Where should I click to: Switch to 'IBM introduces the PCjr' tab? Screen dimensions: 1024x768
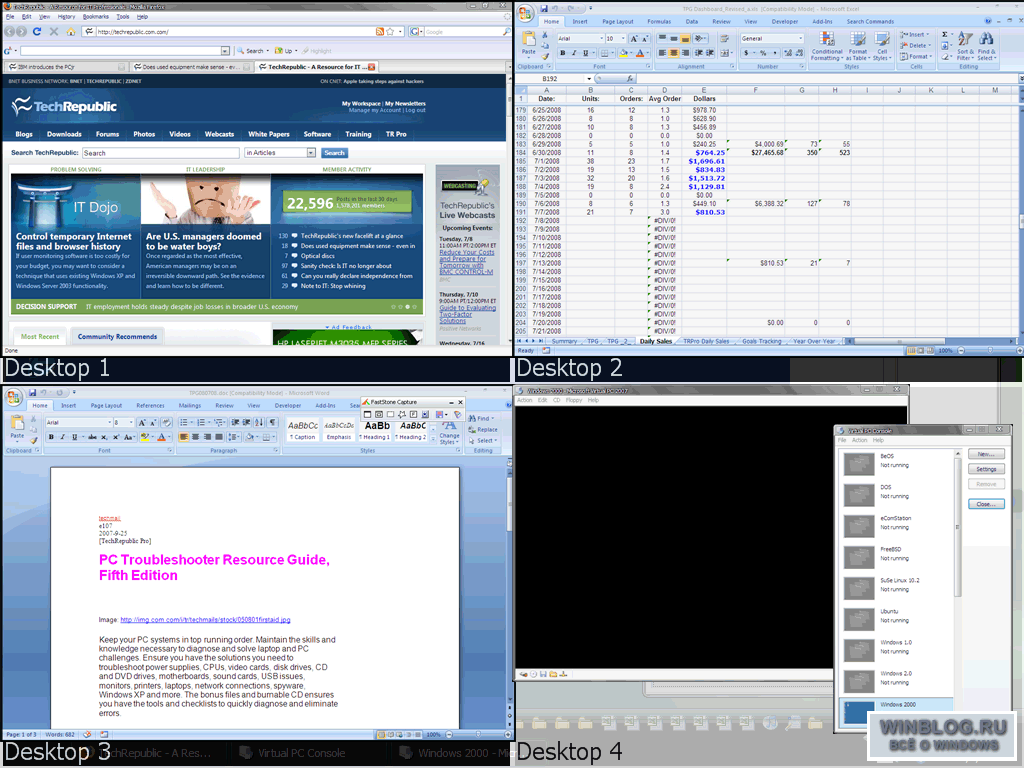pyautogui.click(x=66, y=67)
